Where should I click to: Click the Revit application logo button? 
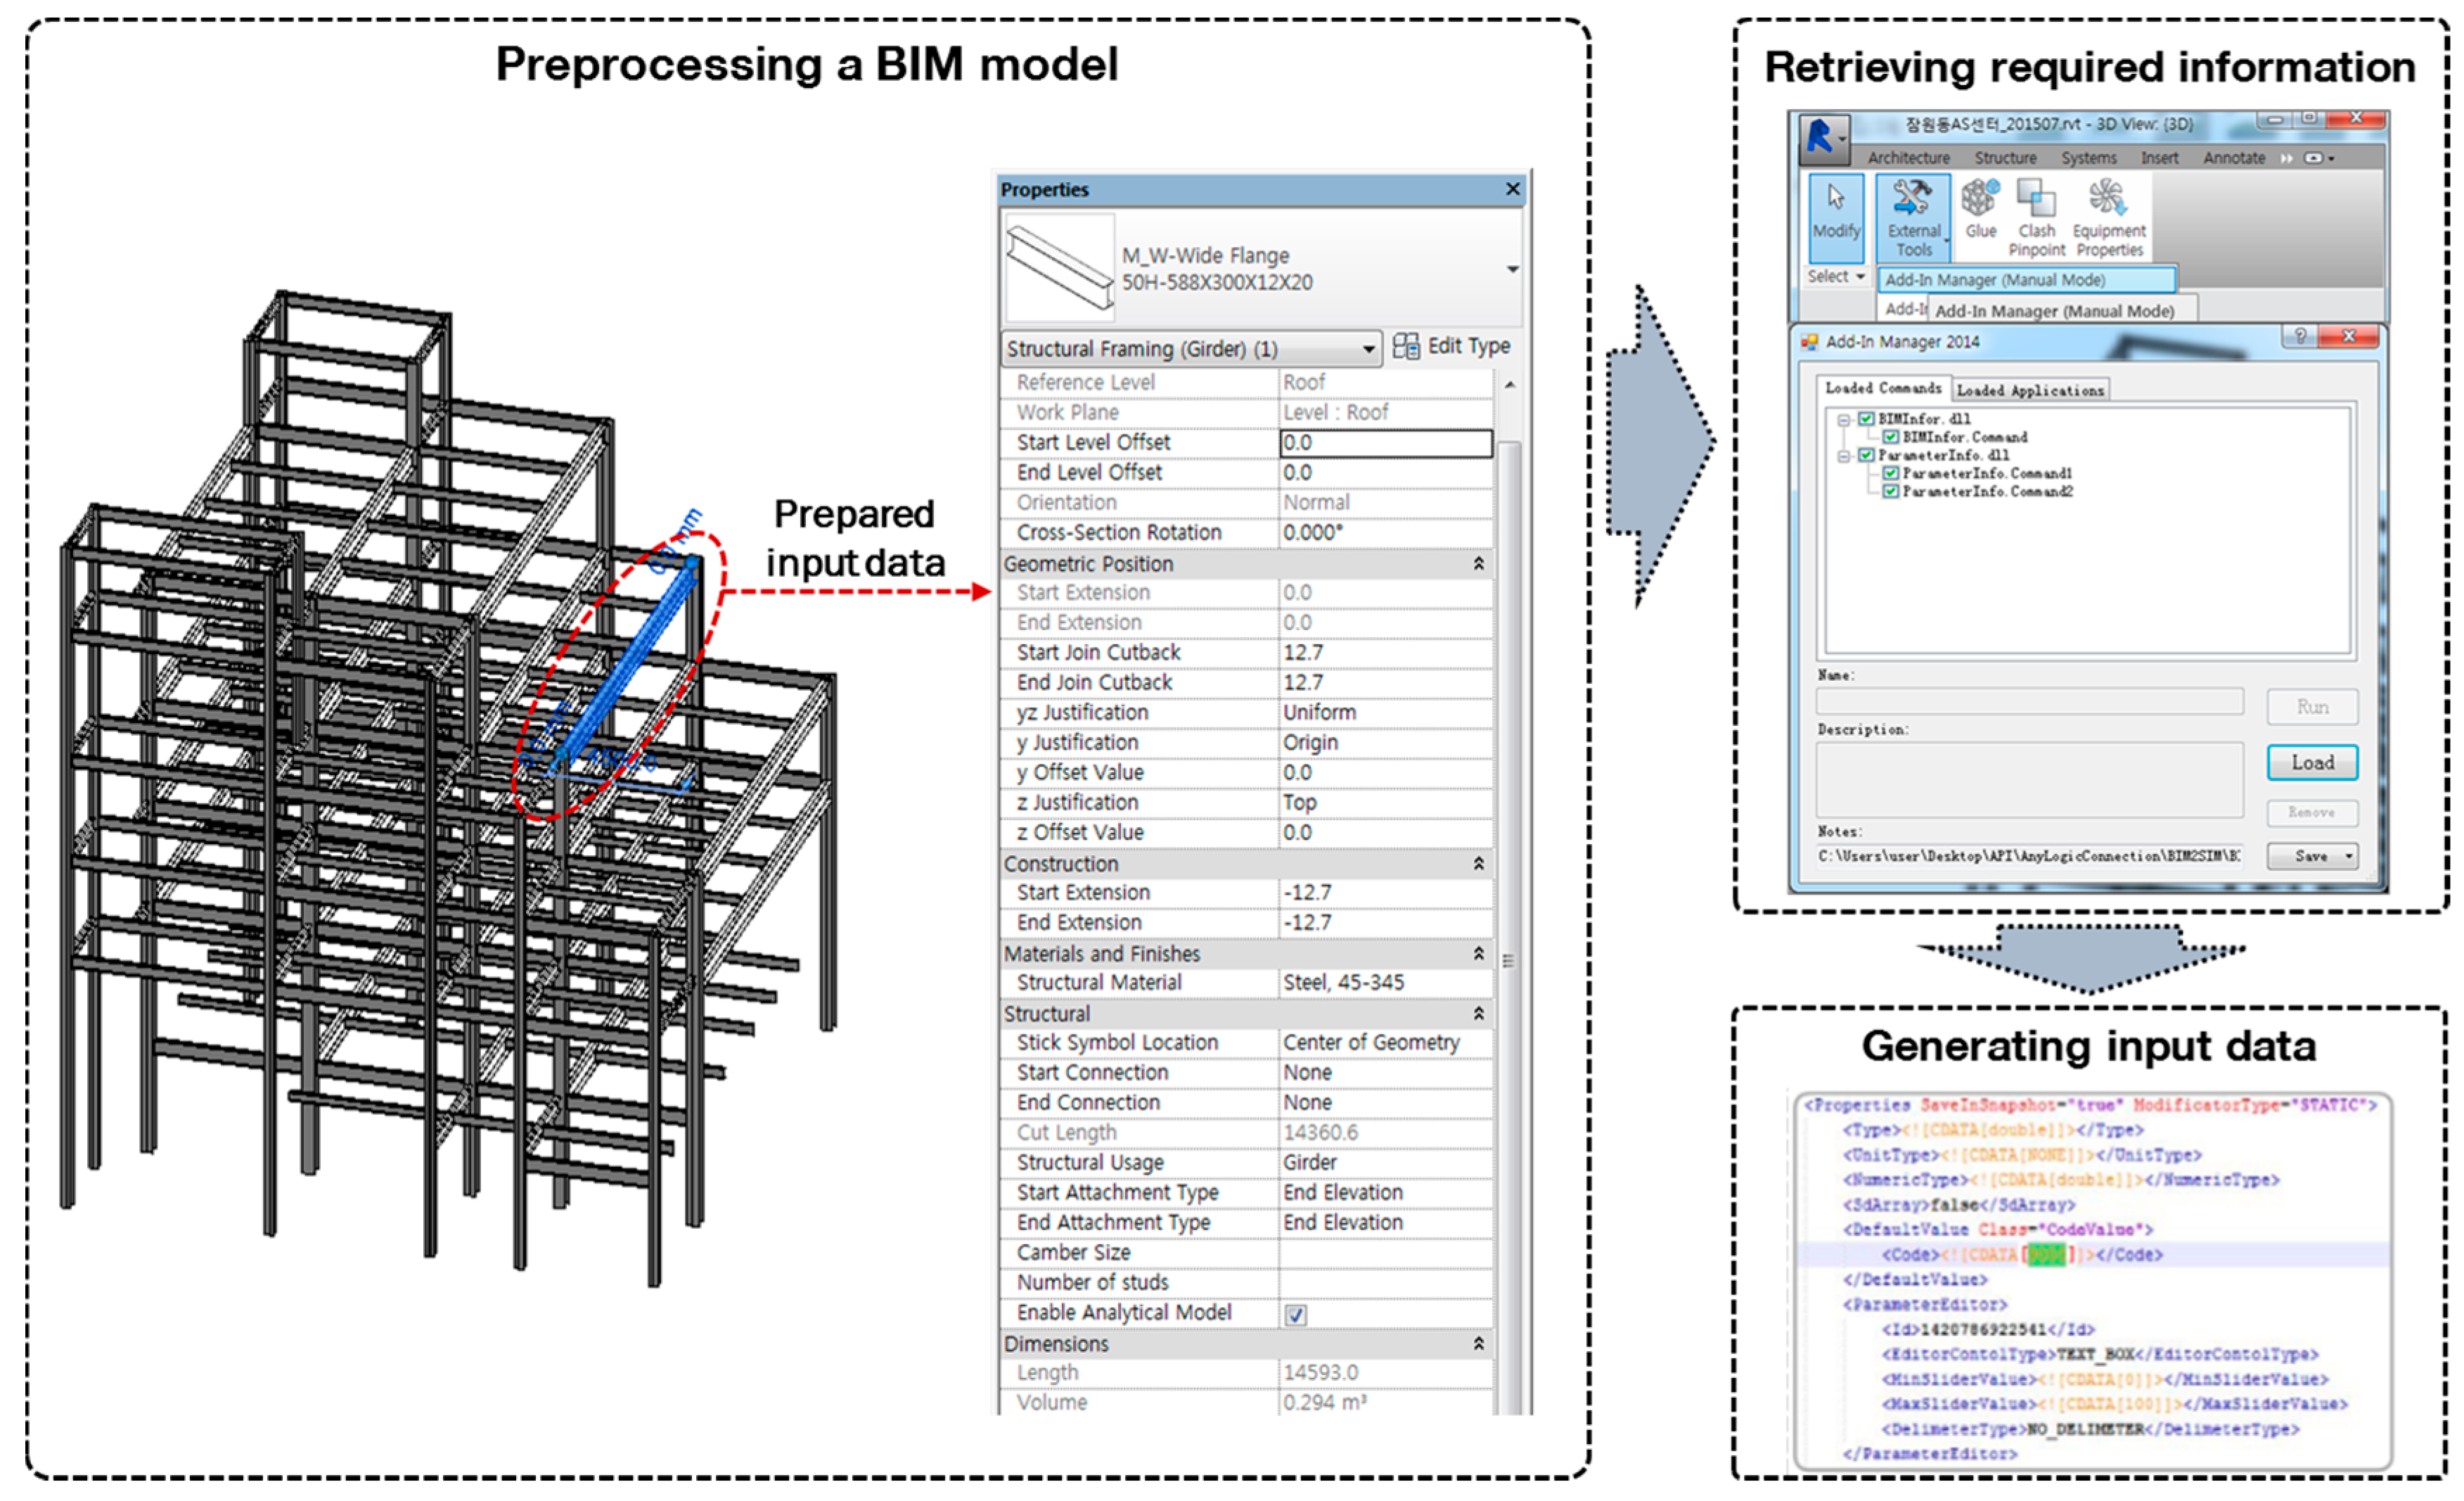point(1822,137)
